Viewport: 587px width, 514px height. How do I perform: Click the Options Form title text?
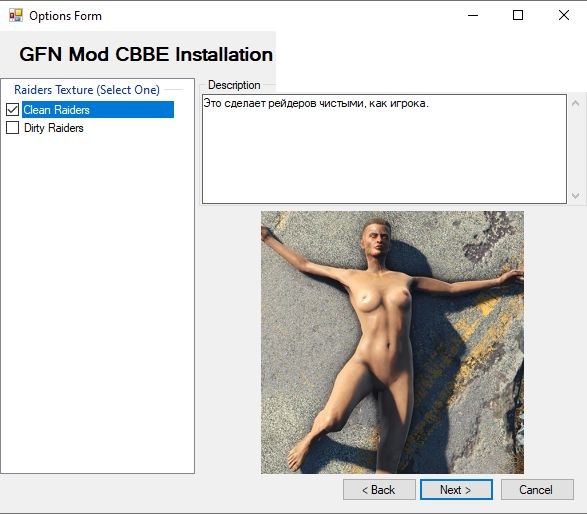[x=66, y=16]
